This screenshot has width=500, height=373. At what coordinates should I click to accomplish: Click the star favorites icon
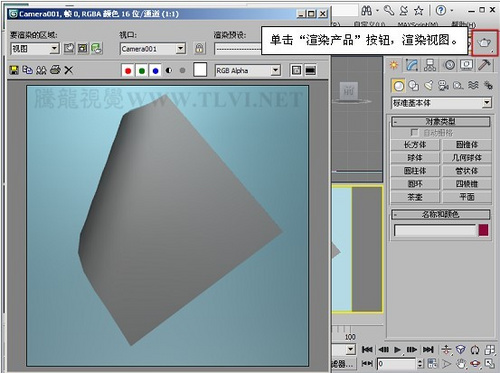419,11
